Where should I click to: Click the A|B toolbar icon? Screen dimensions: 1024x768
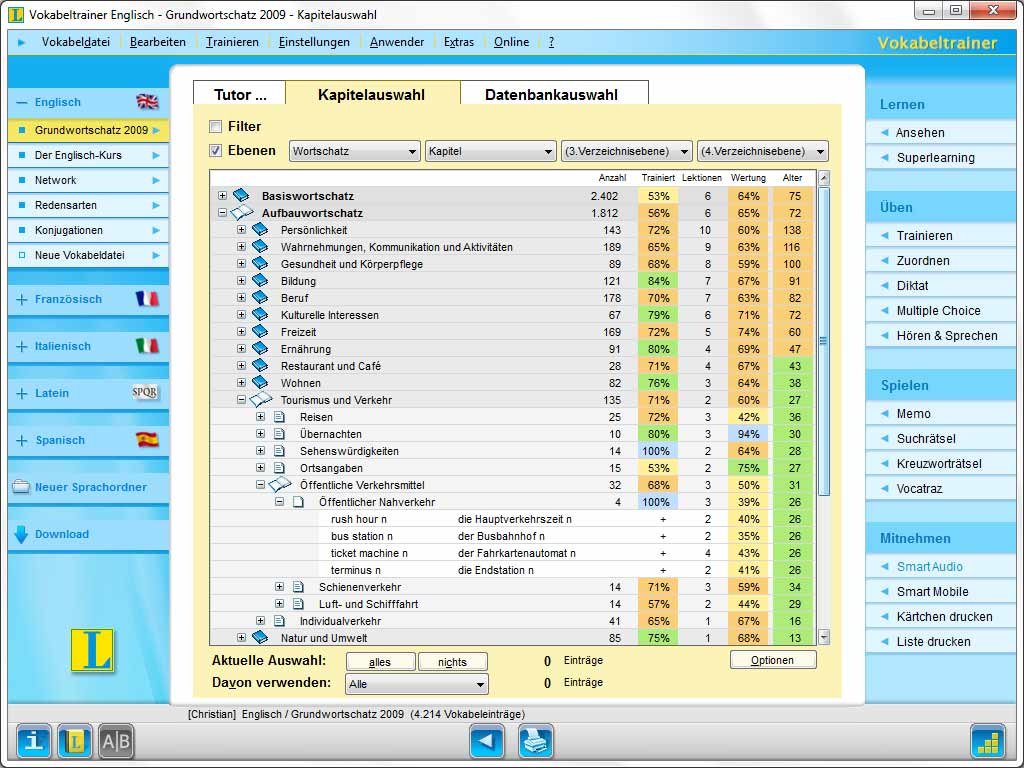click(x=116, y=741)
